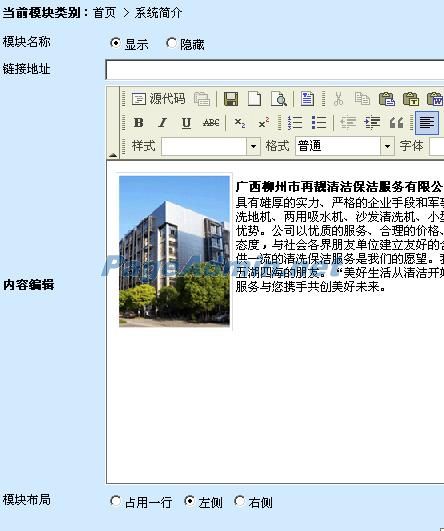Viewport: 444px width, 531px height.
Task: Click the cut scissors icon
Action: [x=338, y=99]
